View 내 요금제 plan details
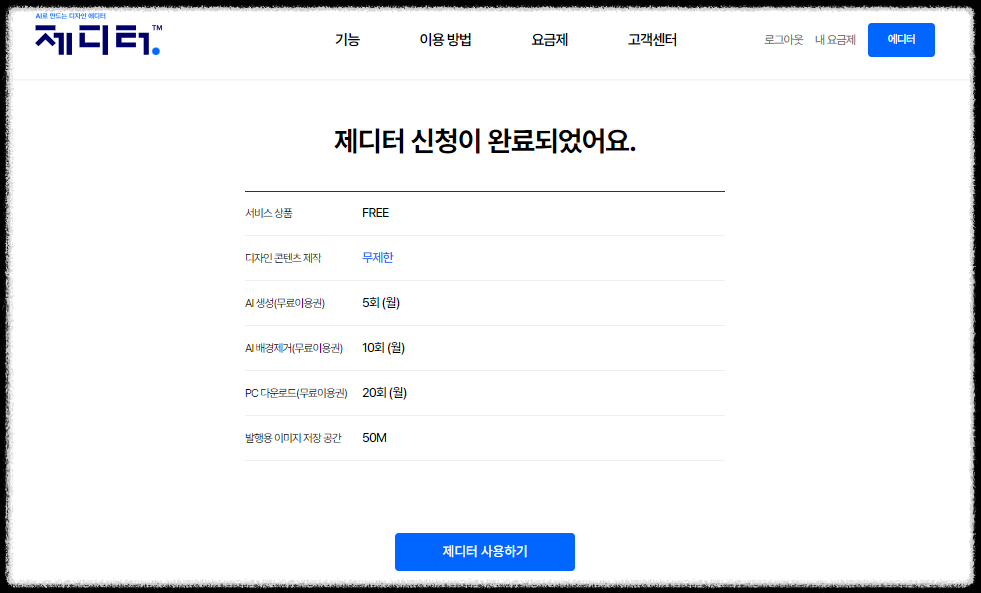The width and height of the screenshot is (981, 593). (x=835, y=40)
